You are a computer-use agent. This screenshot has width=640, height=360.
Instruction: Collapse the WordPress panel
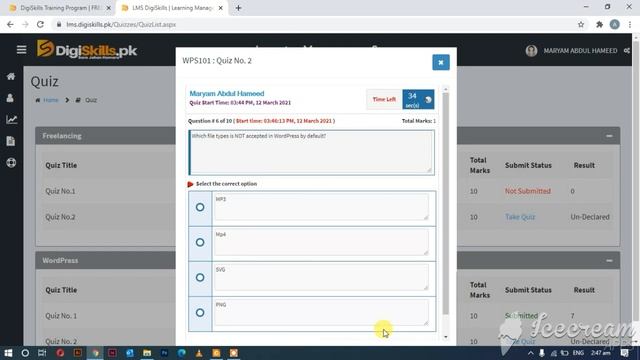tap(609, 260)
